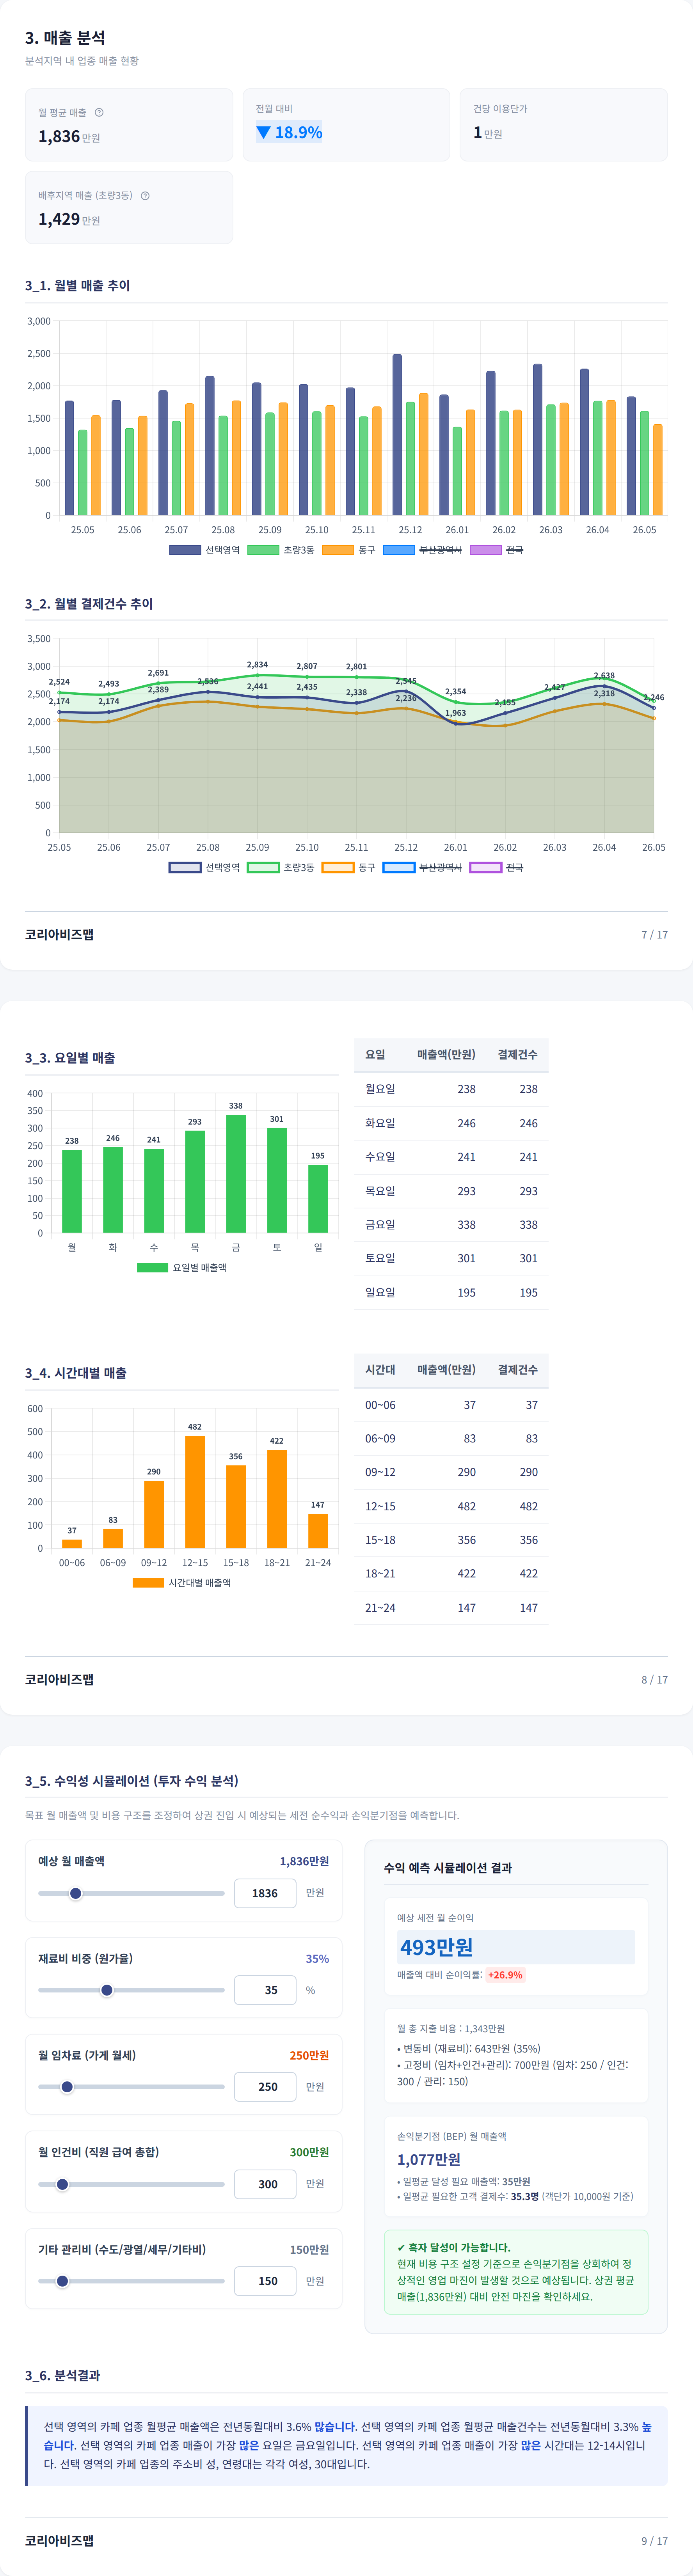
Task: Focus the 예상 월 매출액 input showing 1836
Action: pos(265,1893)
